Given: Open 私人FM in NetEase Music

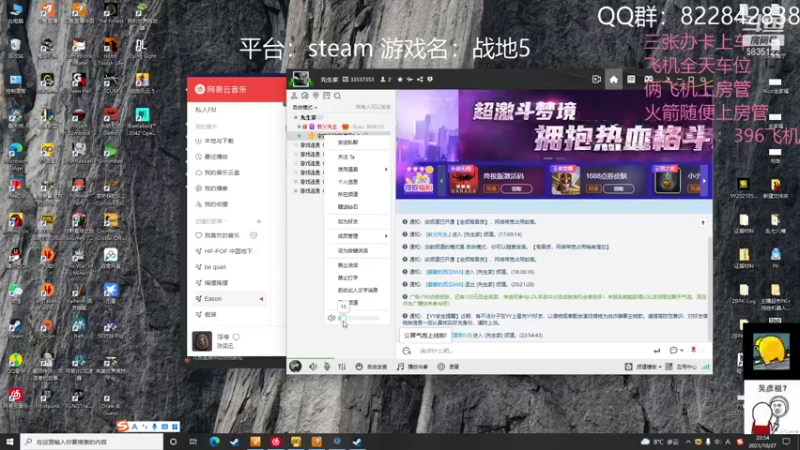Looking at the screenshot, I should [206, 110].
